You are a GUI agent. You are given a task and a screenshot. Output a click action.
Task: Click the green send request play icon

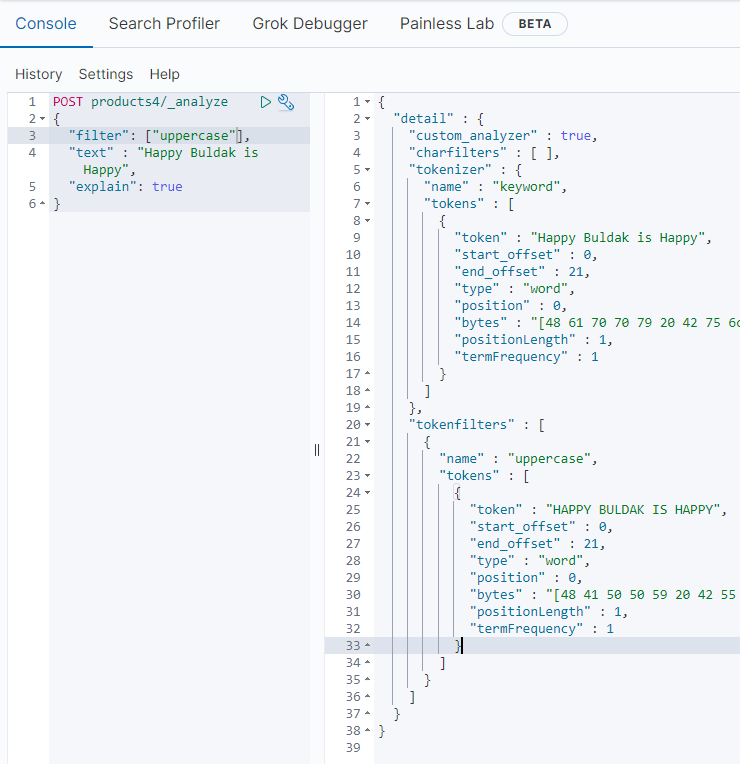tap(266, 102)
